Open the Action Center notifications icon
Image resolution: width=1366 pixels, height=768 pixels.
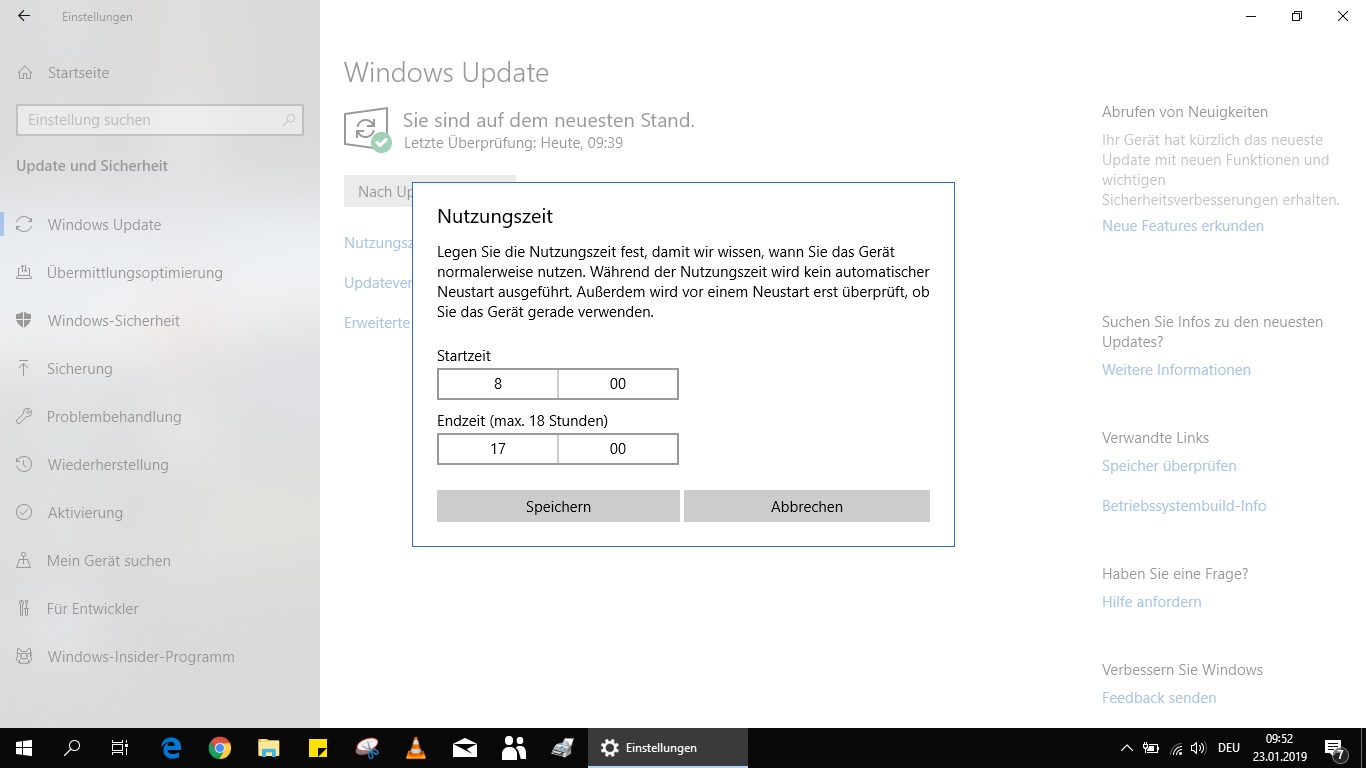[1335, 749]
